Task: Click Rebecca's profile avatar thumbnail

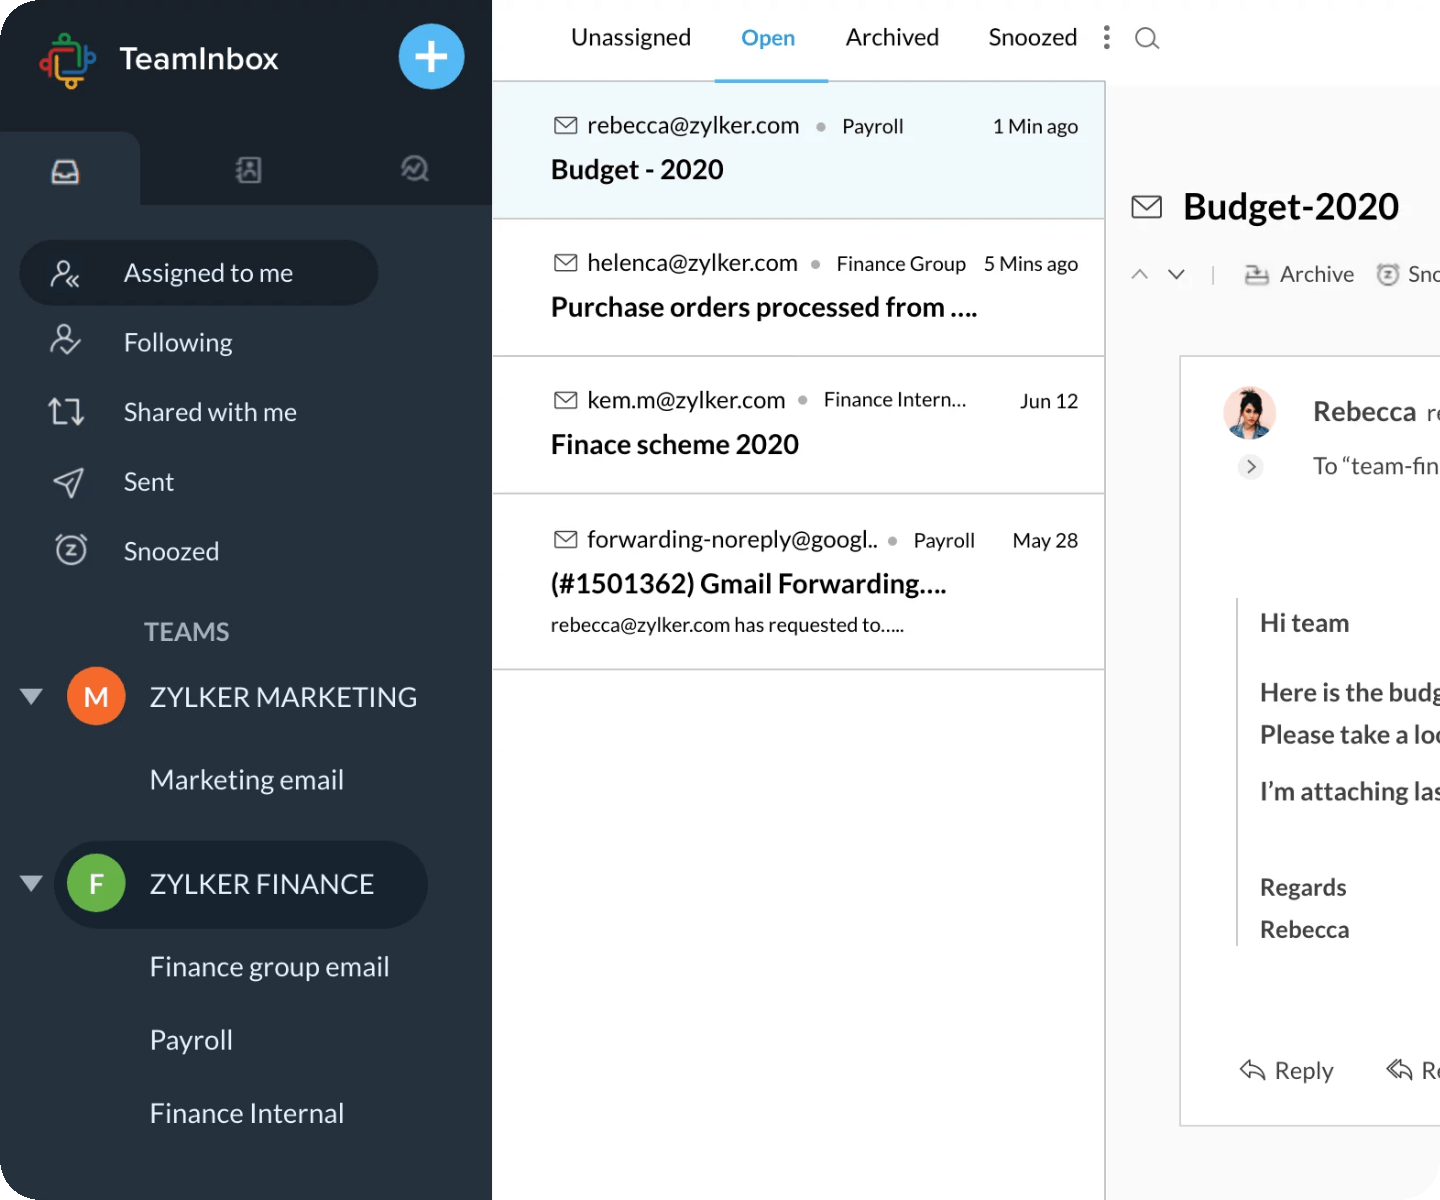Action: 1249,412
